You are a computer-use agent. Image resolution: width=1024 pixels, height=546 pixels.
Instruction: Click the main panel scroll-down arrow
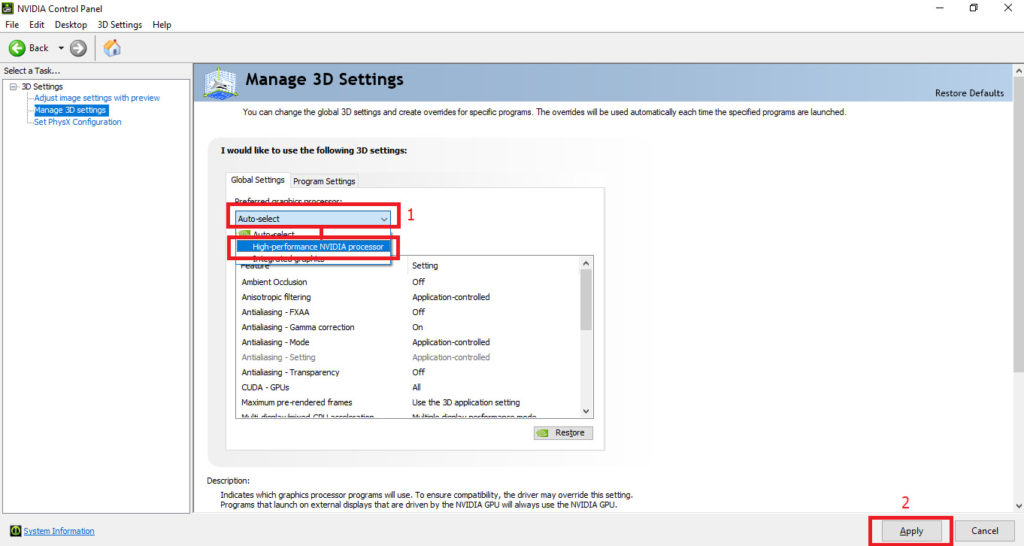tap(1019, 506)
